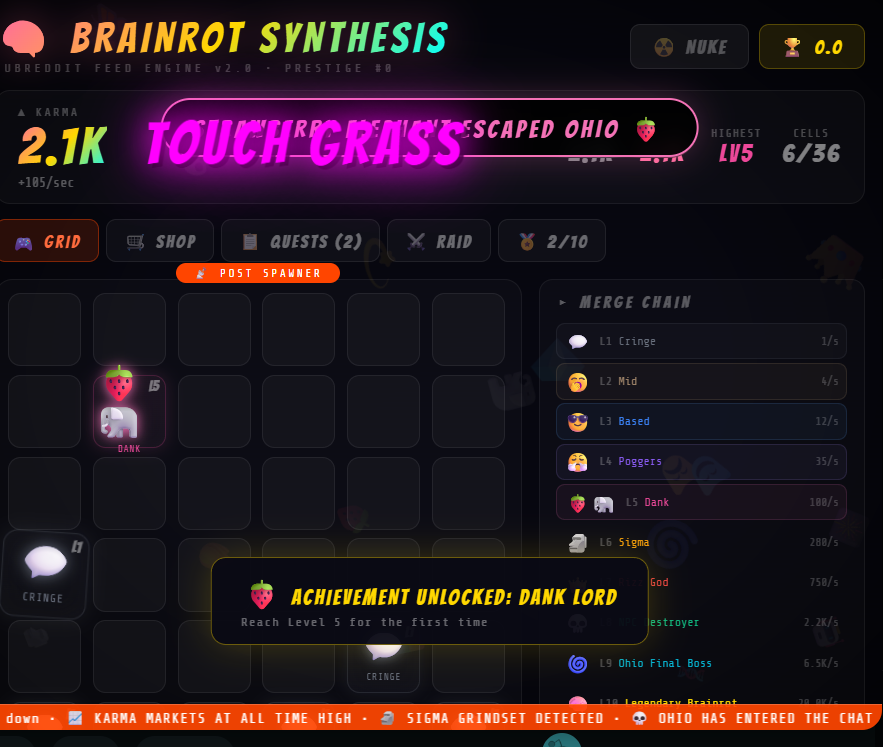Click the top-left empty grid cell
The width and height of the screenshot is (883, 747).
[44, 330]
